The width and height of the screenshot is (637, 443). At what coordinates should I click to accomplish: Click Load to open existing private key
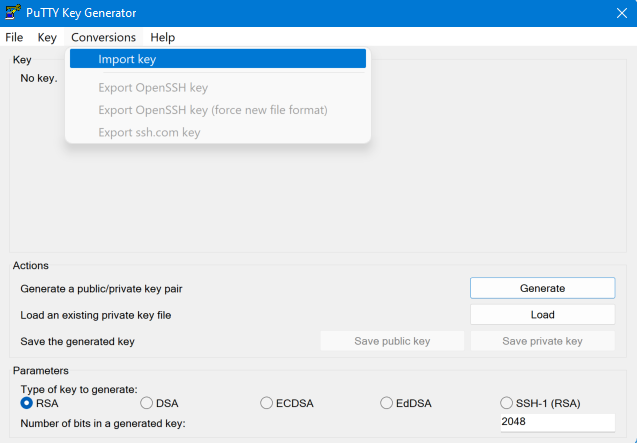(x=542, y=314)
